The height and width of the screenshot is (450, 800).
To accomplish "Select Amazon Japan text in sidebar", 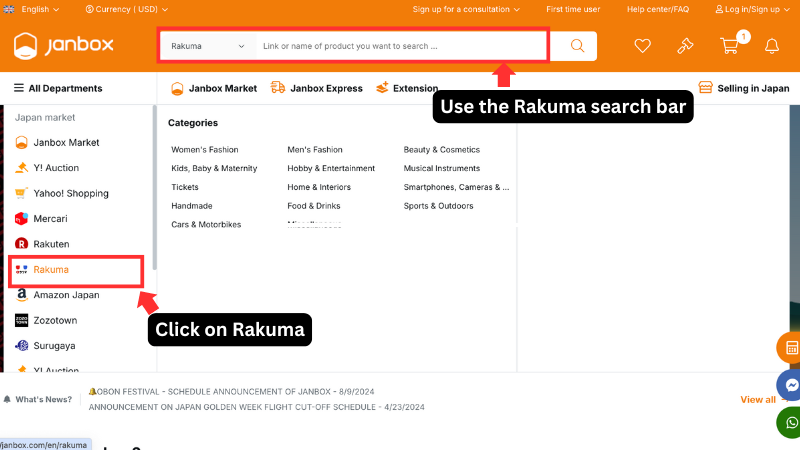I will coord(66,295).
